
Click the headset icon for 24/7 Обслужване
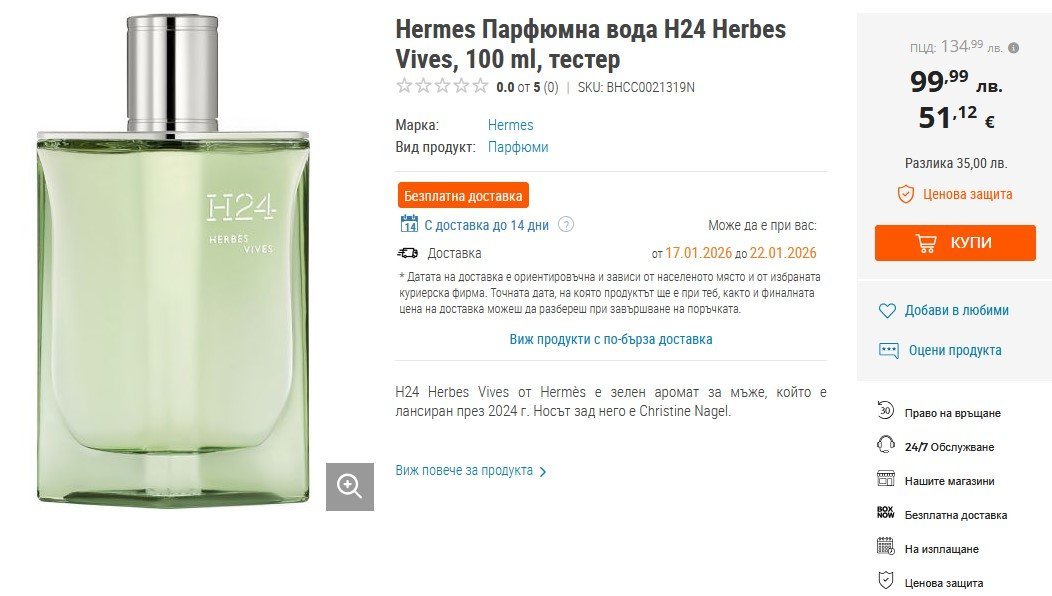point(886,445)
